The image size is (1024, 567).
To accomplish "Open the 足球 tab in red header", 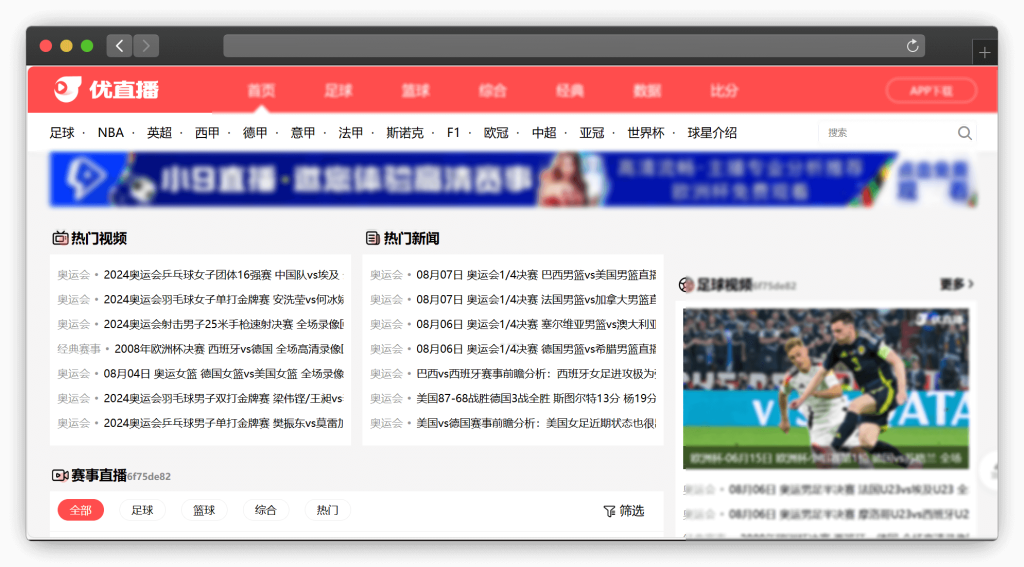I will coord(338,91).
